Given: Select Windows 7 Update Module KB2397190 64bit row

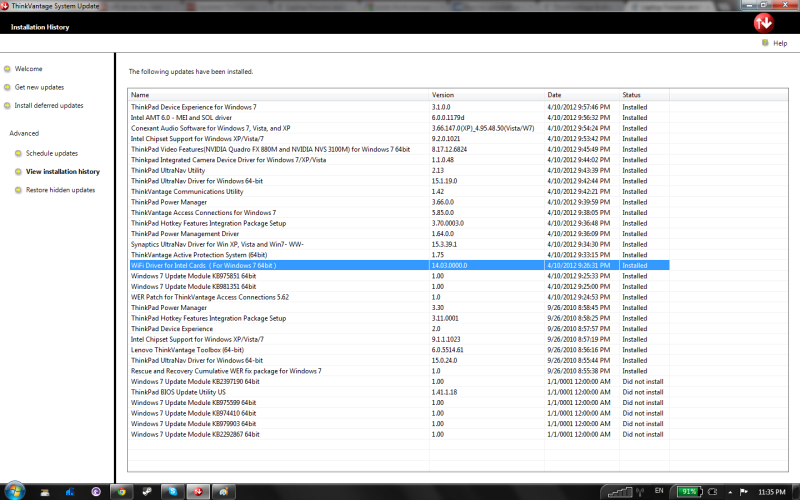Looking at the screenshot, I should (399, 382).
